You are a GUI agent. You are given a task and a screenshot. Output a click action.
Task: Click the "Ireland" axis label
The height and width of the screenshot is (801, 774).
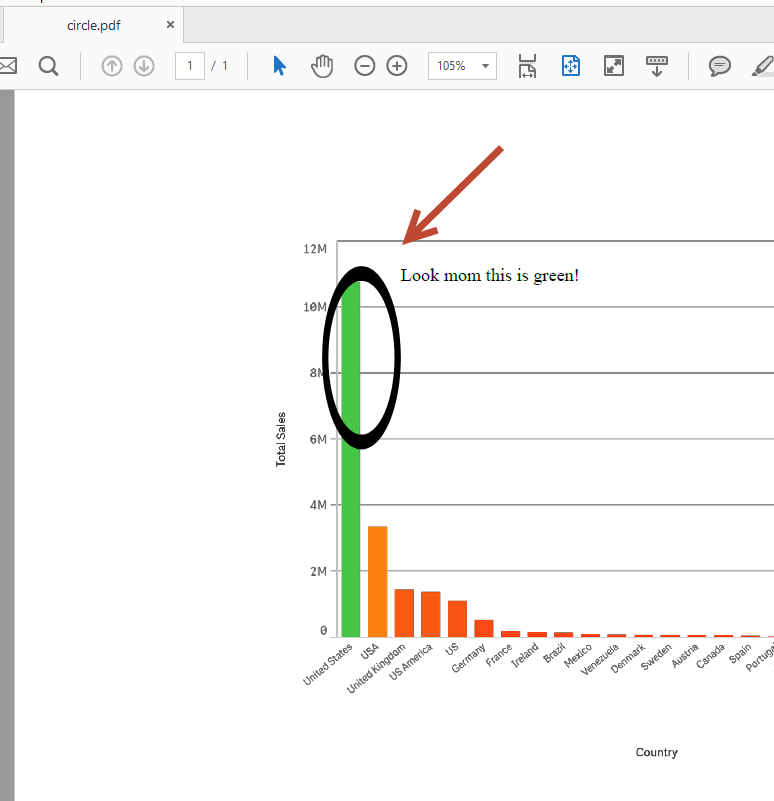point(525,655)
